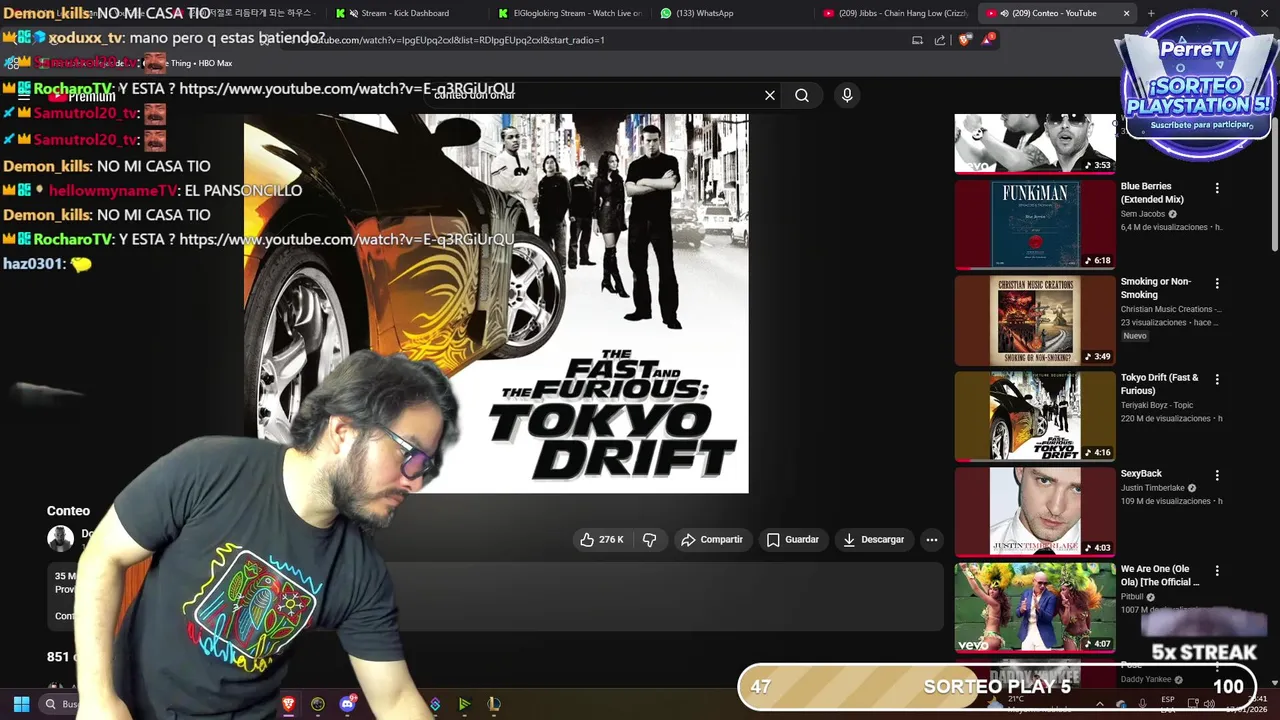Open the SexyBack Justin Timberlake thumbnail
The height and width of the screenshot is (720, 1280).
pos(1035,512)
